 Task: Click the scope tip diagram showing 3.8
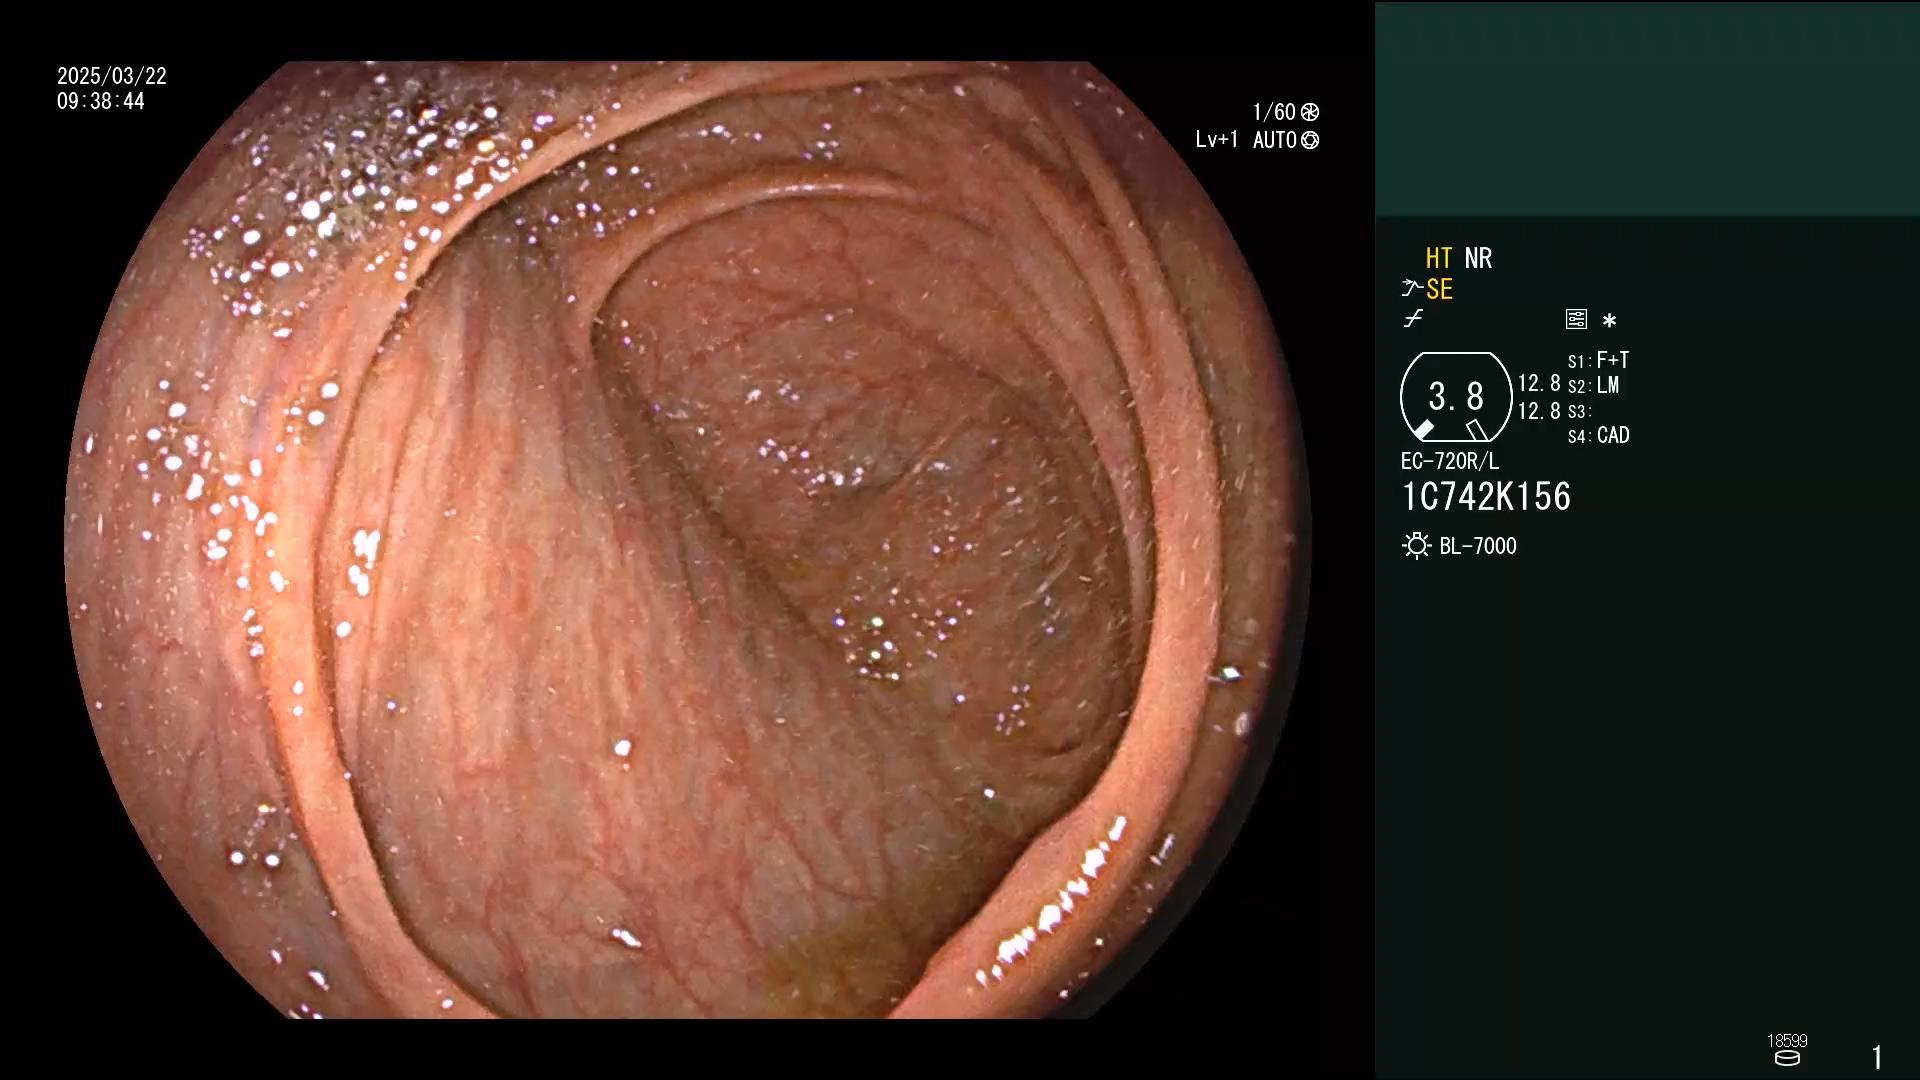point(1456,397)
